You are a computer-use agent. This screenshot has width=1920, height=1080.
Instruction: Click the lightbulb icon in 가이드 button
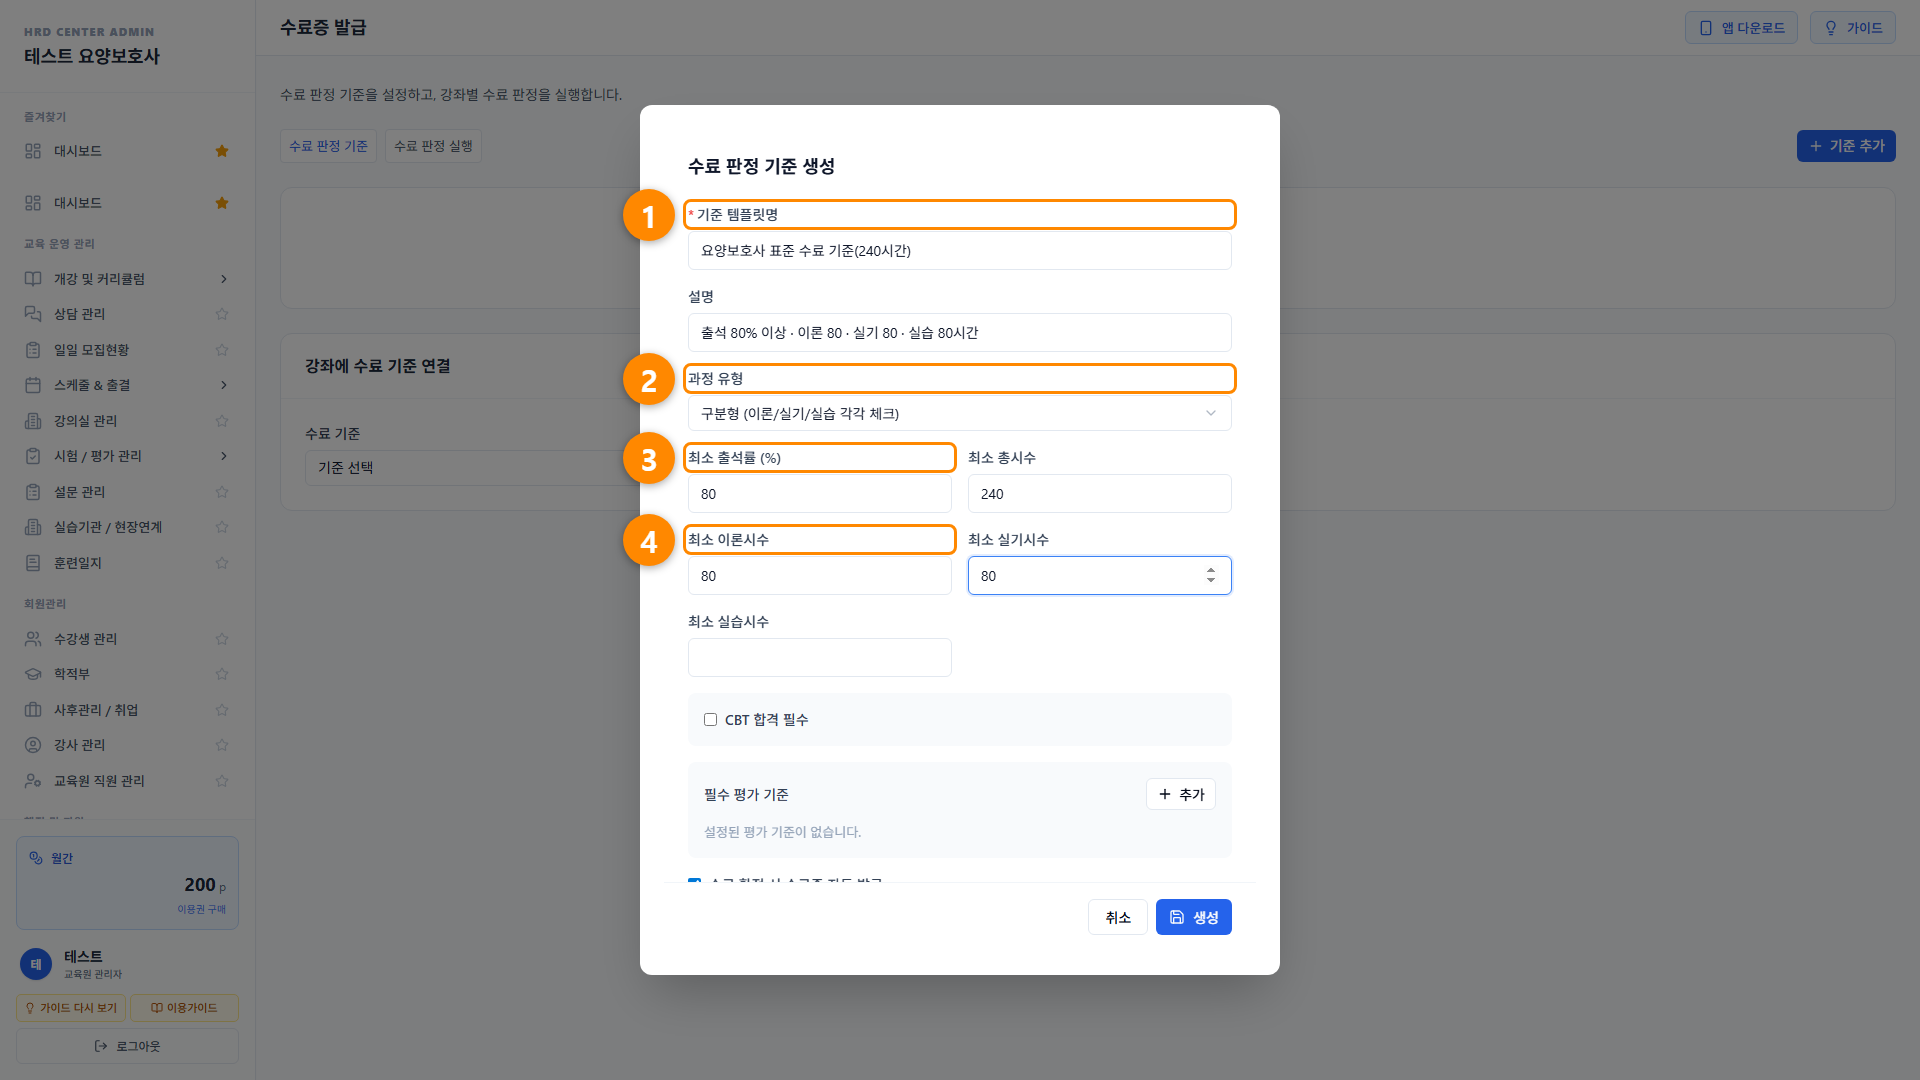1831,28
